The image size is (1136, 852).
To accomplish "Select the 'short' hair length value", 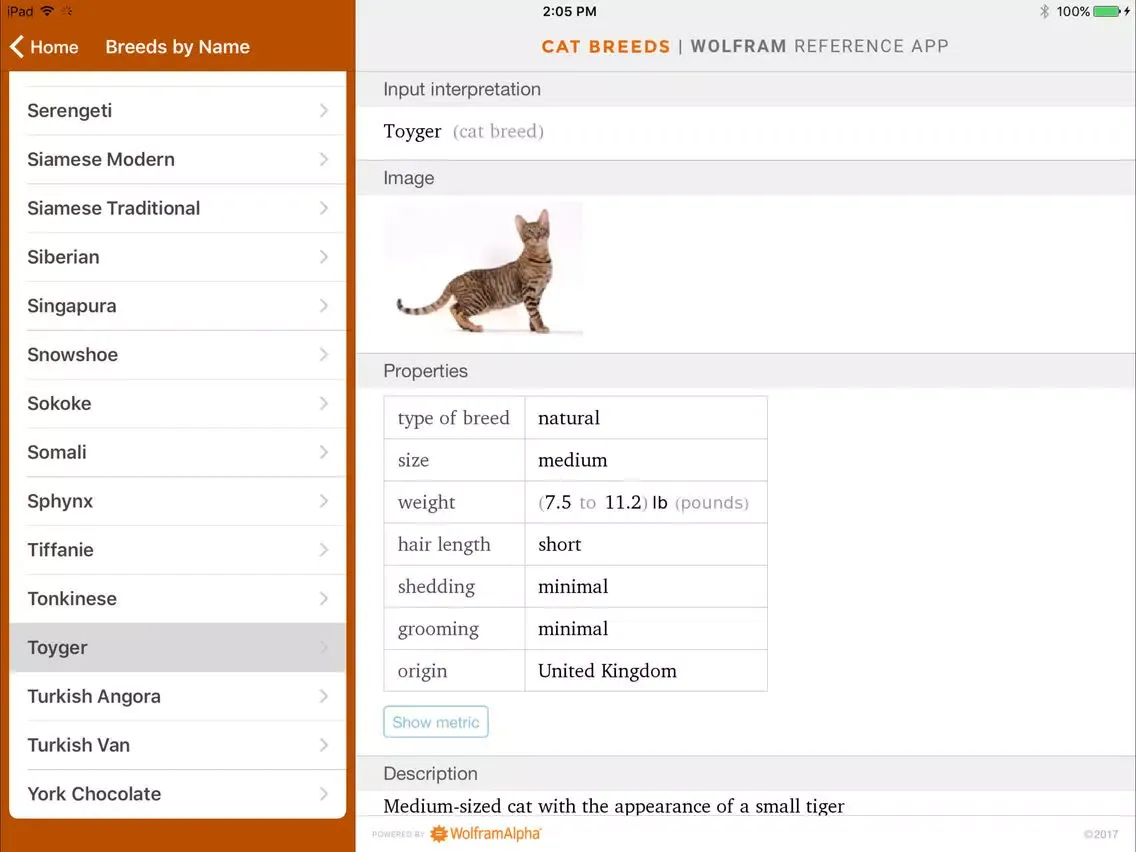I will [x=559, y=544].
